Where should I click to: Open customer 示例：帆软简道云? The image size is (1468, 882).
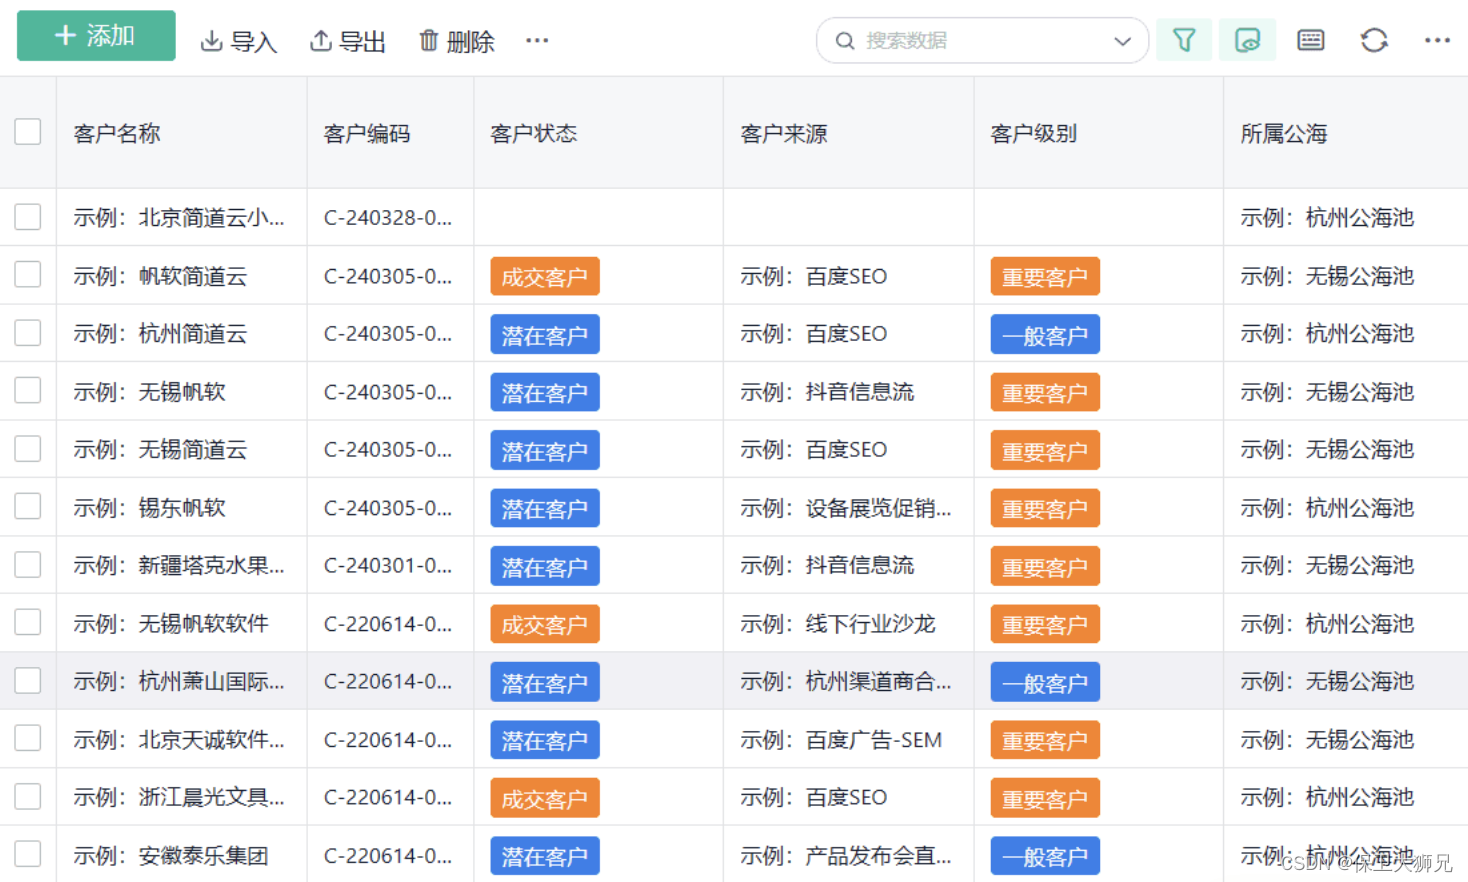click(160, 277)
